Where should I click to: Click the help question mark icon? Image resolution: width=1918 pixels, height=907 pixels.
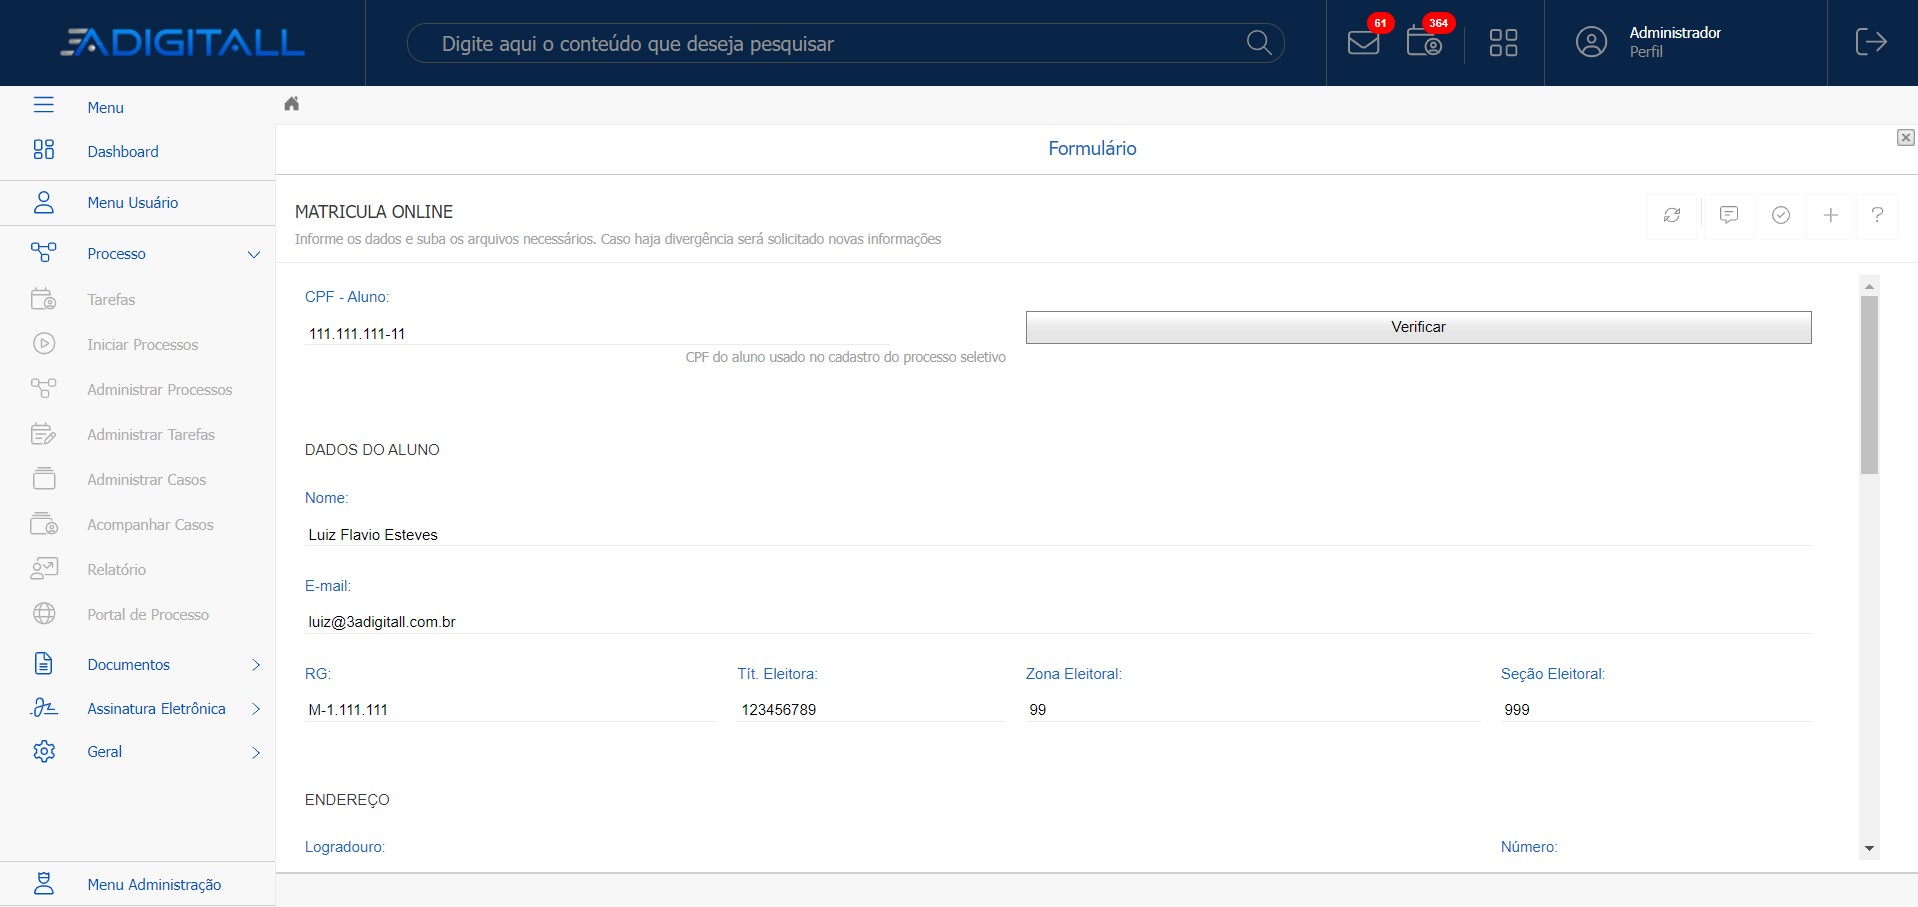point(1878,215)
